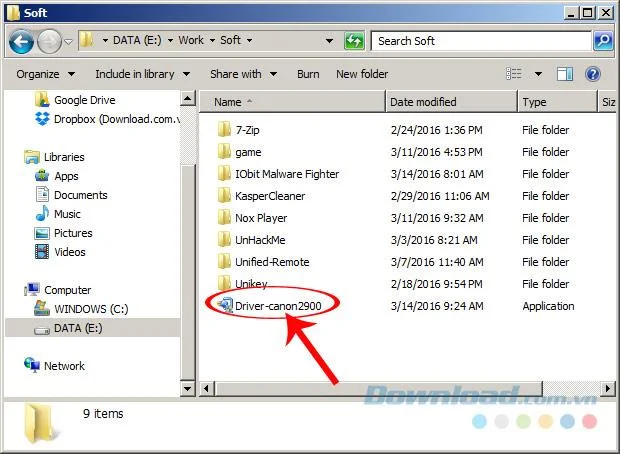Open the Share with menu
Viewport: 620px width, 454px height.
coord(243,74)
